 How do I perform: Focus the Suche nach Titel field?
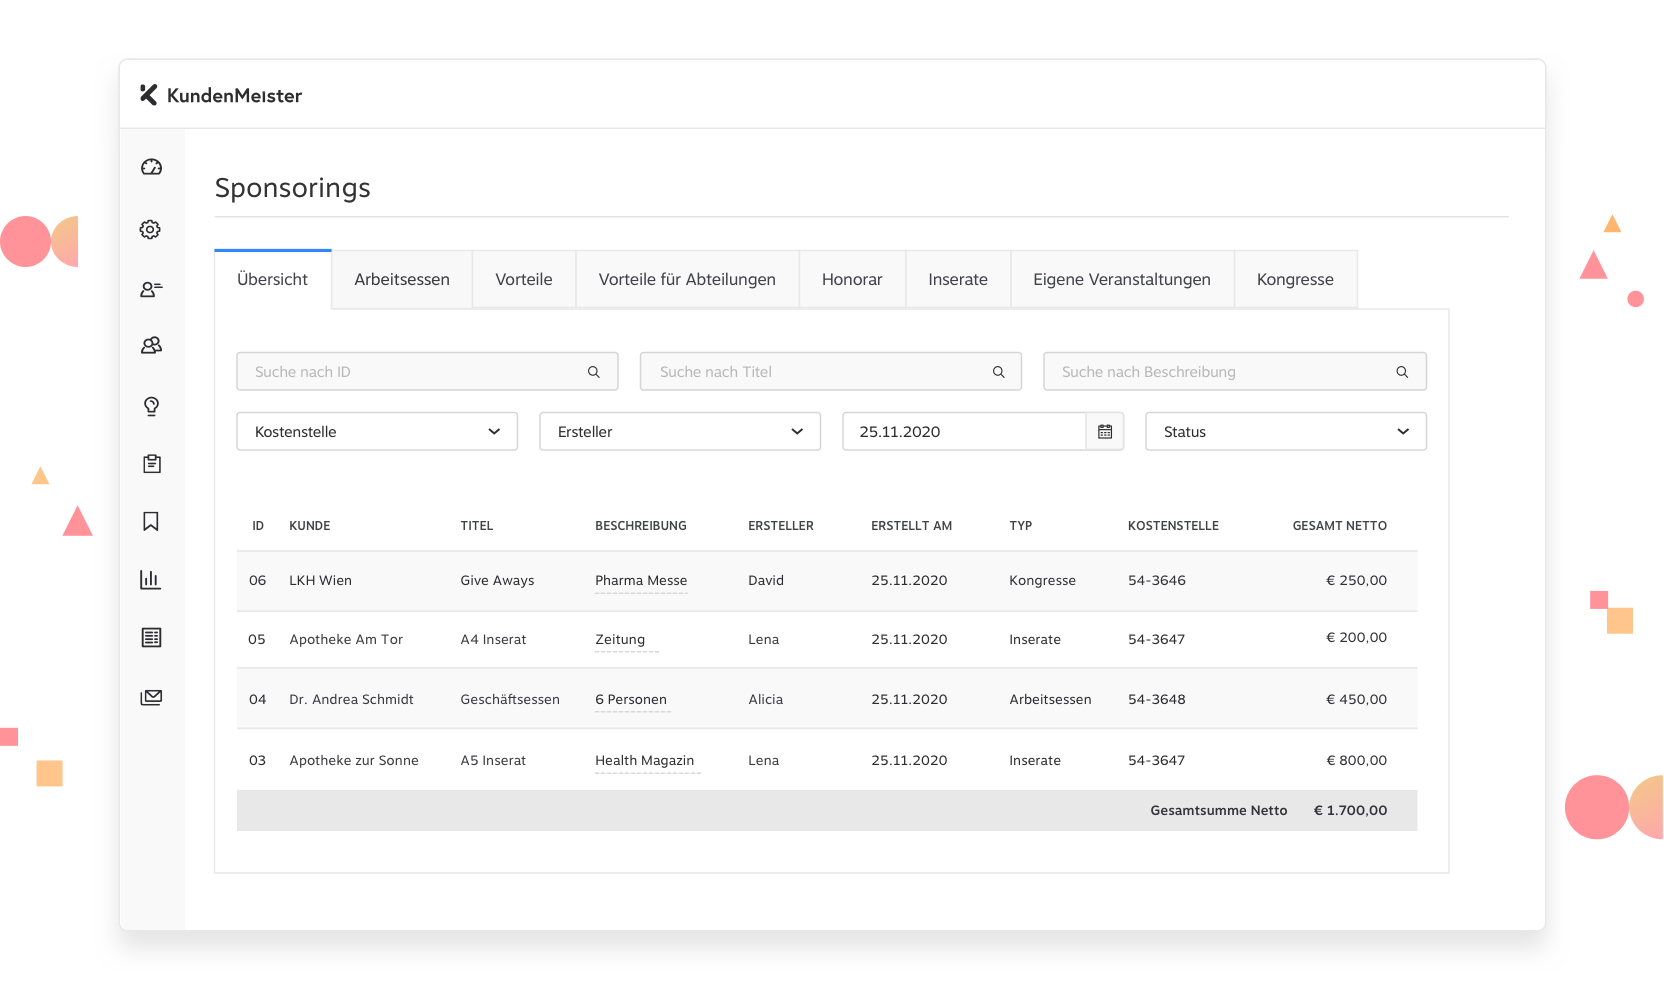coord(831,372)
